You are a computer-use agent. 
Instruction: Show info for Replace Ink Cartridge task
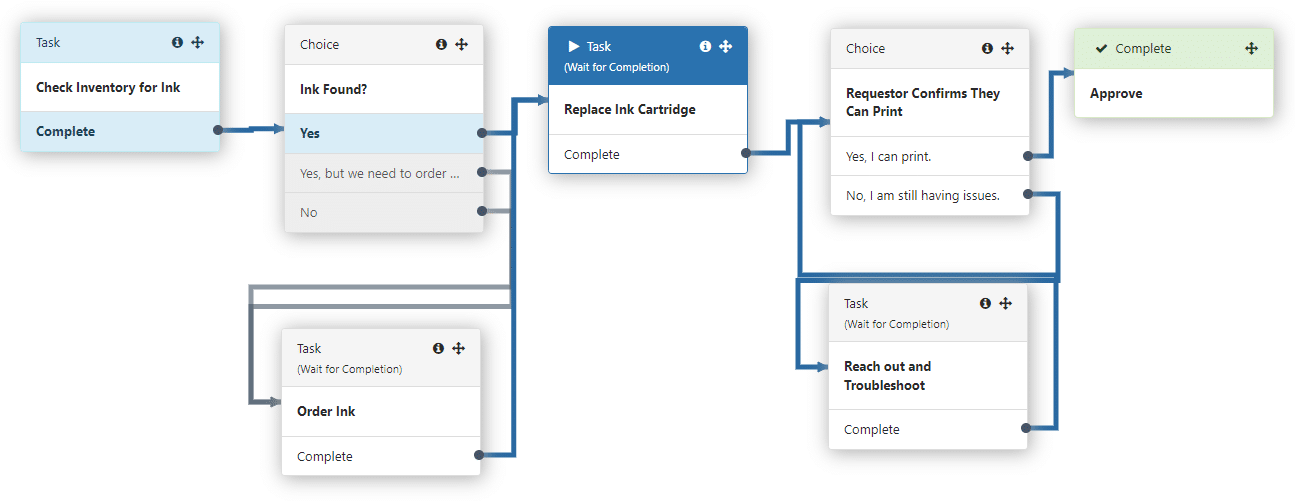(705, 47)
